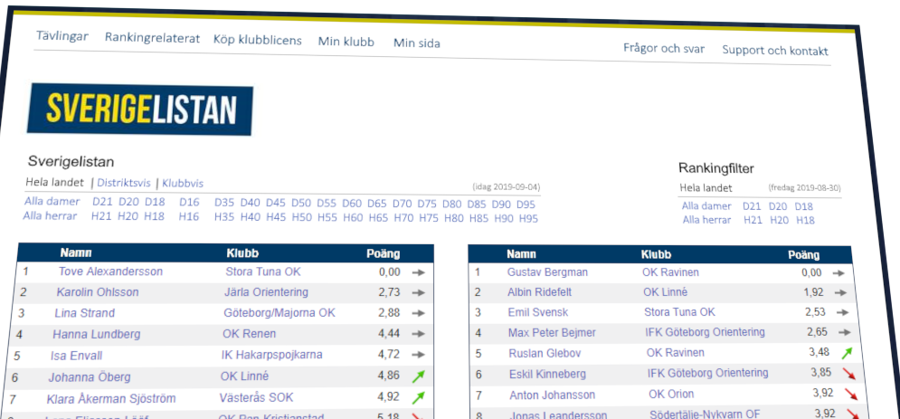Open club Västerås SOK
900x419 pixels.
point(256,397)
